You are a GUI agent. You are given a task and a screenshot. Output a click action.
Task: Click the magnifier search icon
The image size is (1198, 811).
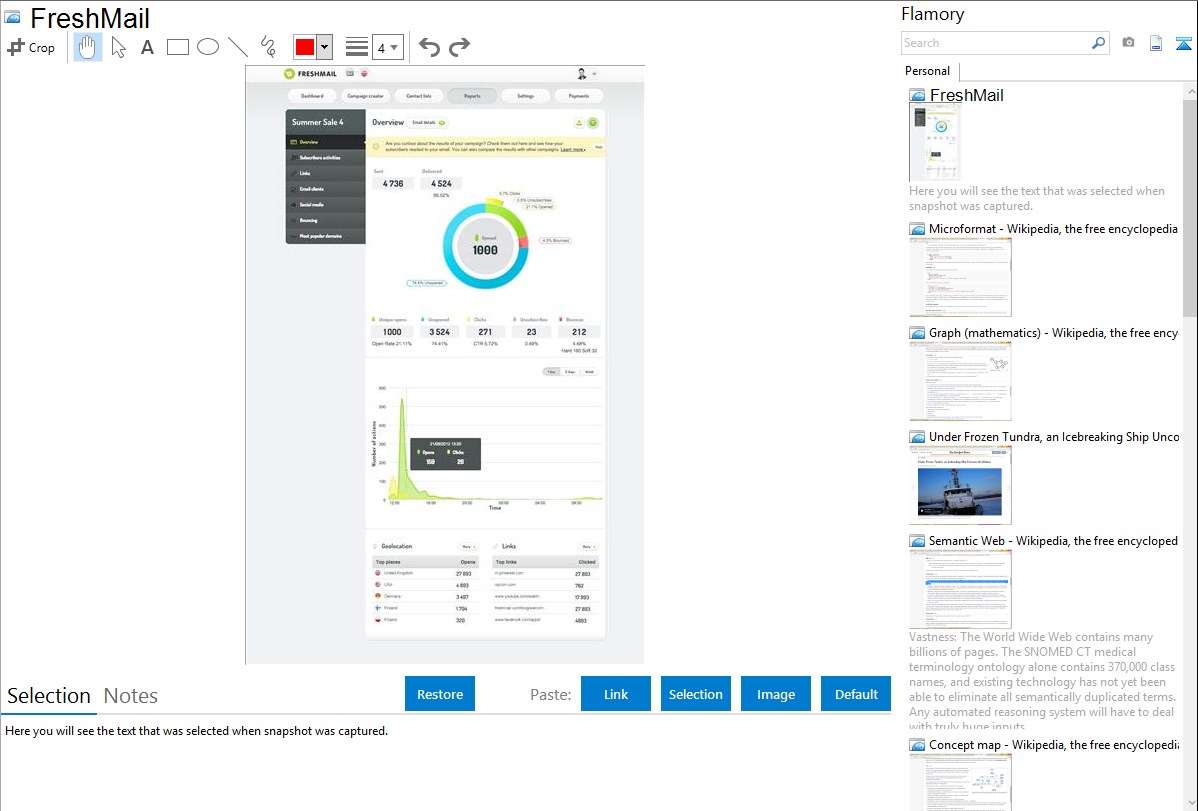click(x=1099, y=43)
